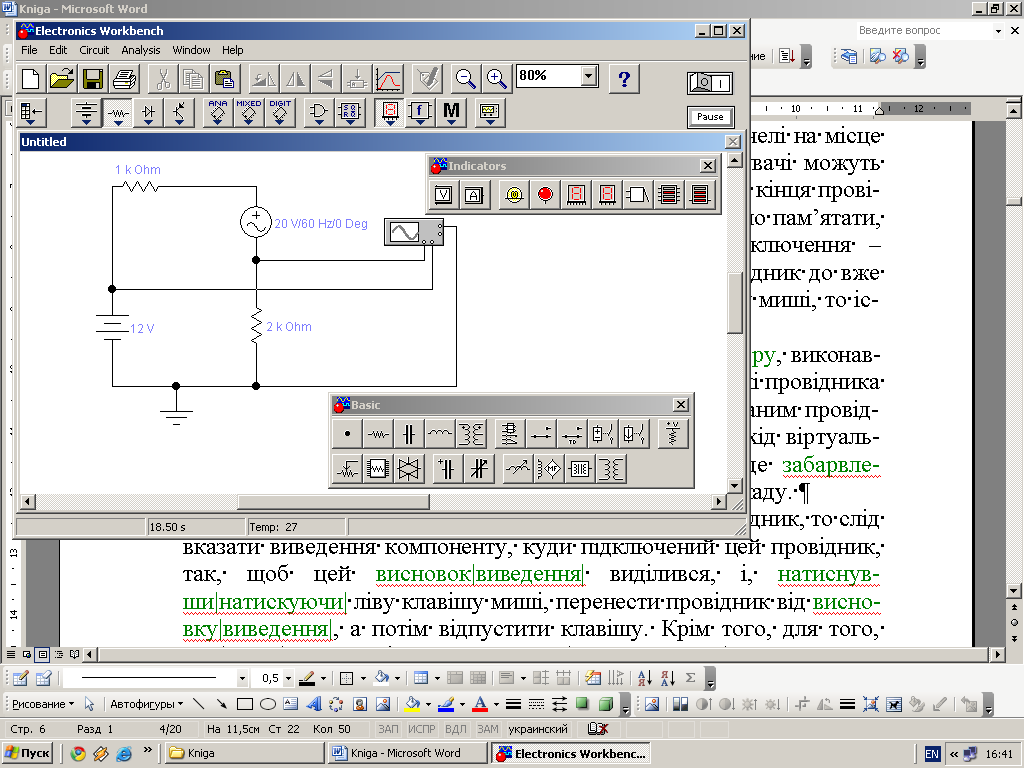
Task: Open line weight 0,5 dropdown in Word
Action: coord(288,679)
